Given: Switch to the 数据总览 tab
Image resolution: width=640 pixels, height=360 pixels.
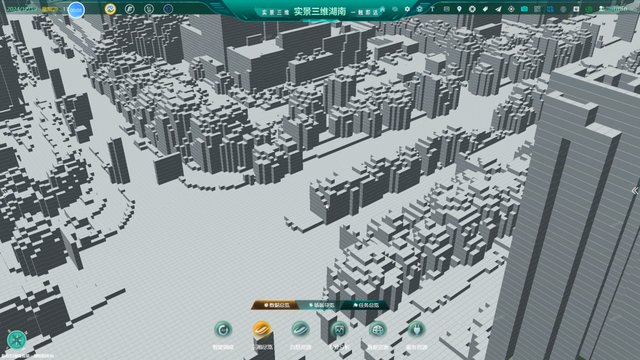Looking at the screenshot, I should (276, 305).
